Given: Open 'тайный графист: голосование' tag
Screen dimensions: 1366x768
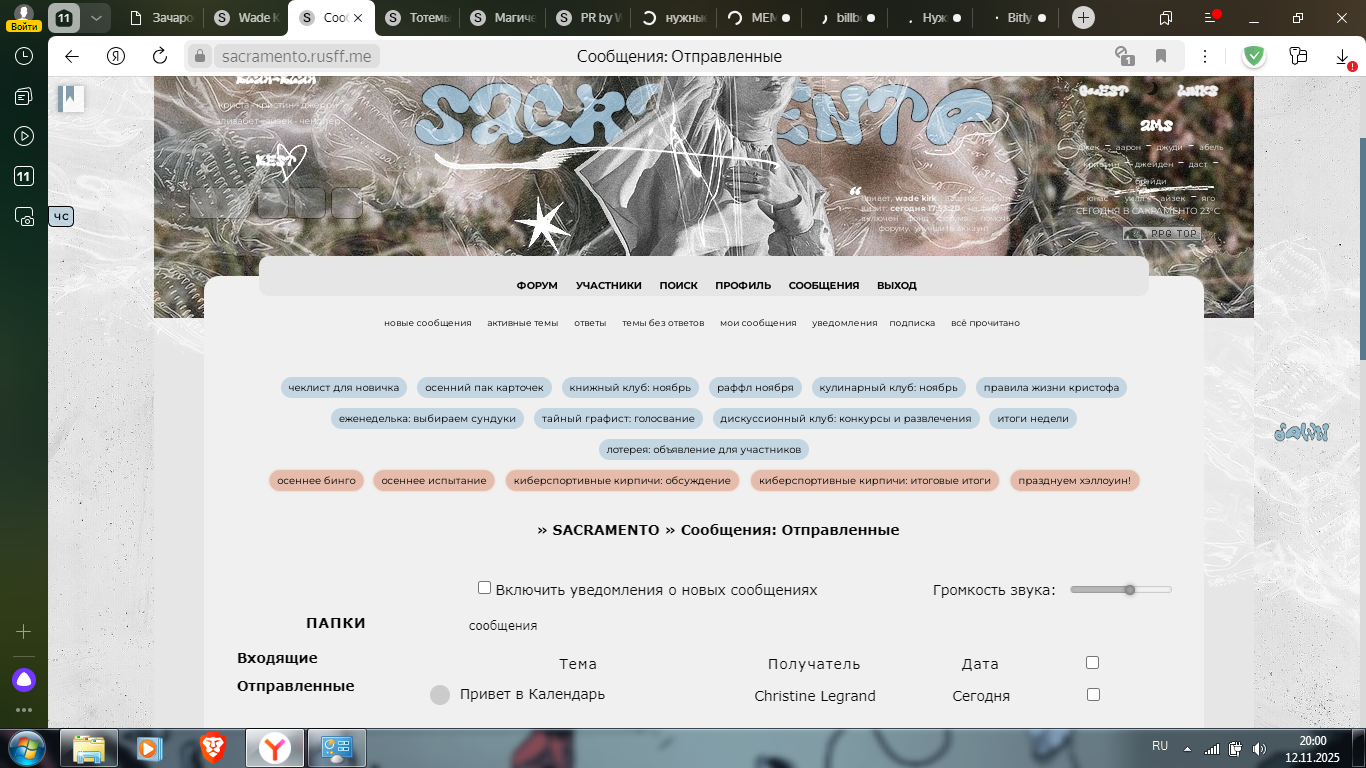Looking at the screenshot, I should pos(619,418).
